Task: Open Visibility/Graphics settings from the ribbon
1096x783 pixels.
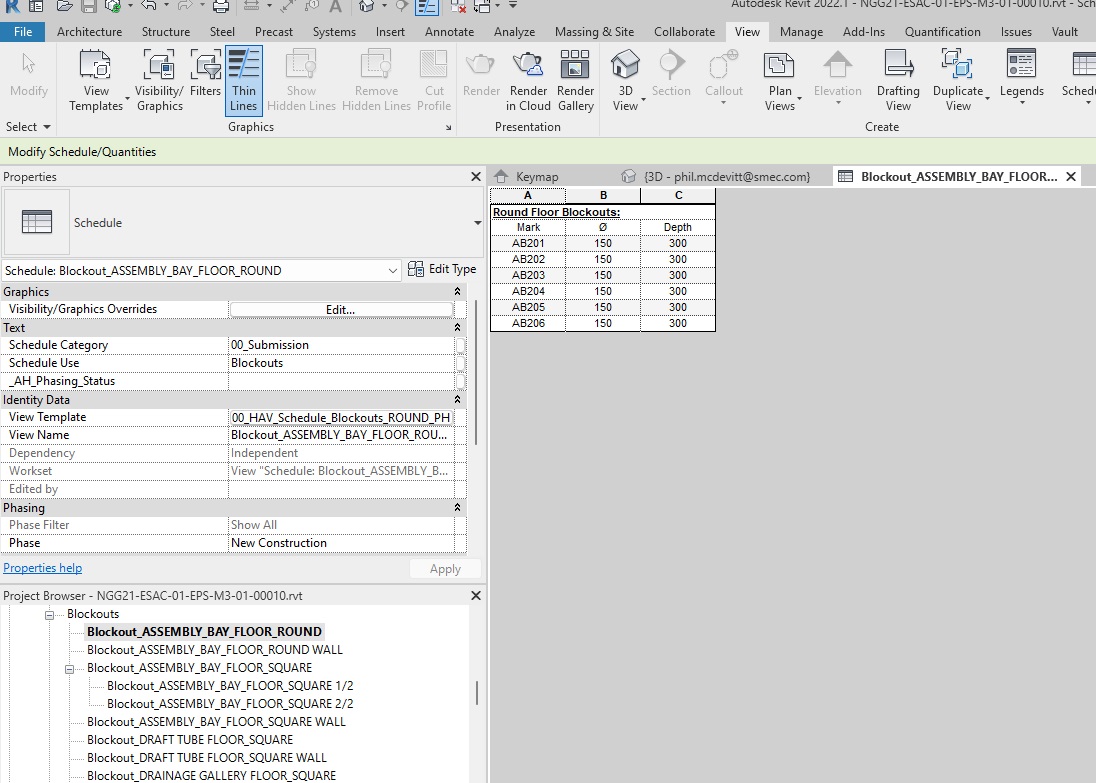Action: click(158, 80)
